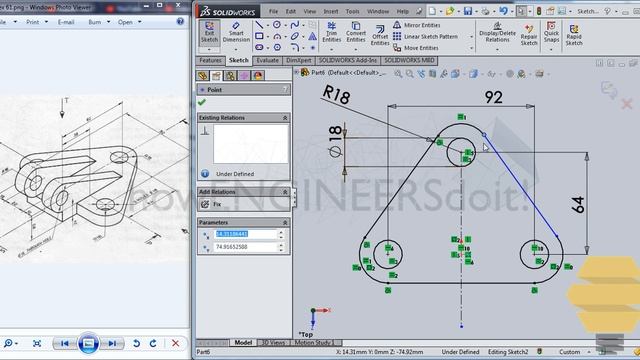
Task: Click the New document icon
Action: (x=432, y=11)
